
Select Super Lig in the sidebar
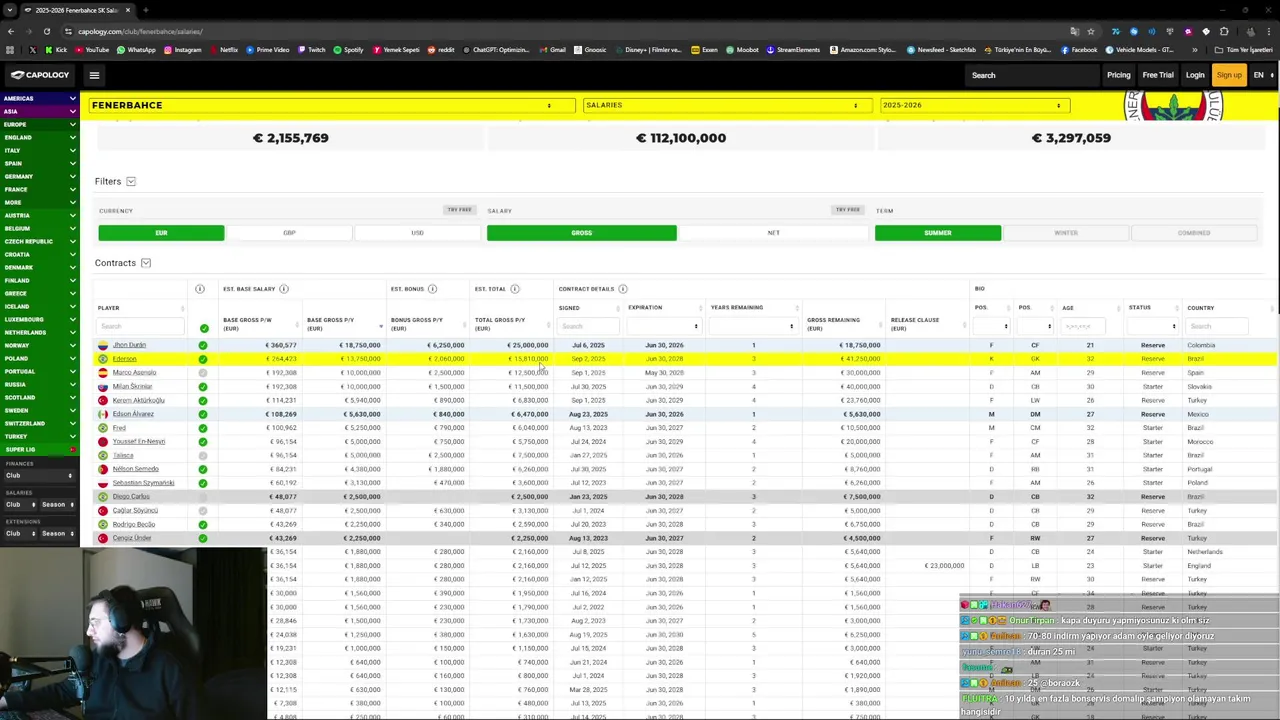(x=39, y=449)
